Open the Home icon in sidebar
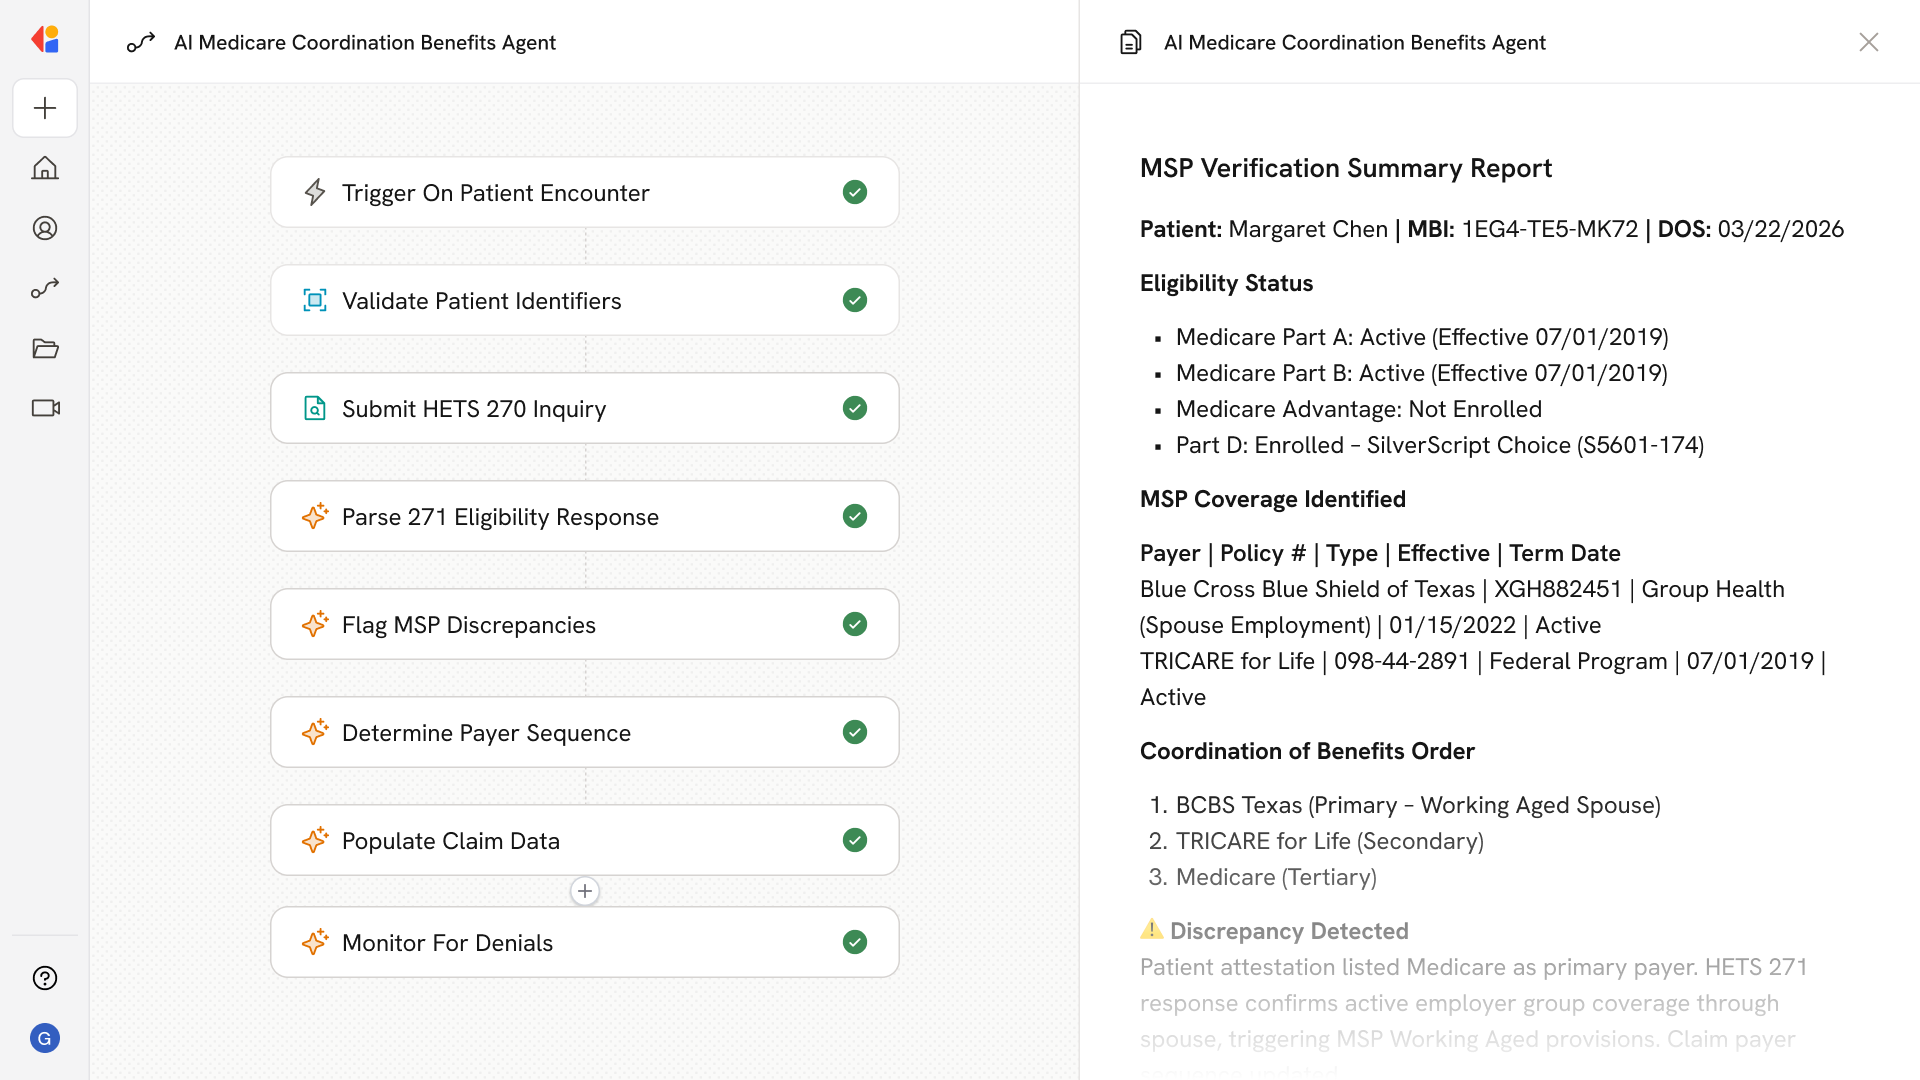Image resolution: width=1920 pixels, height=1080 pixels. 45,168
